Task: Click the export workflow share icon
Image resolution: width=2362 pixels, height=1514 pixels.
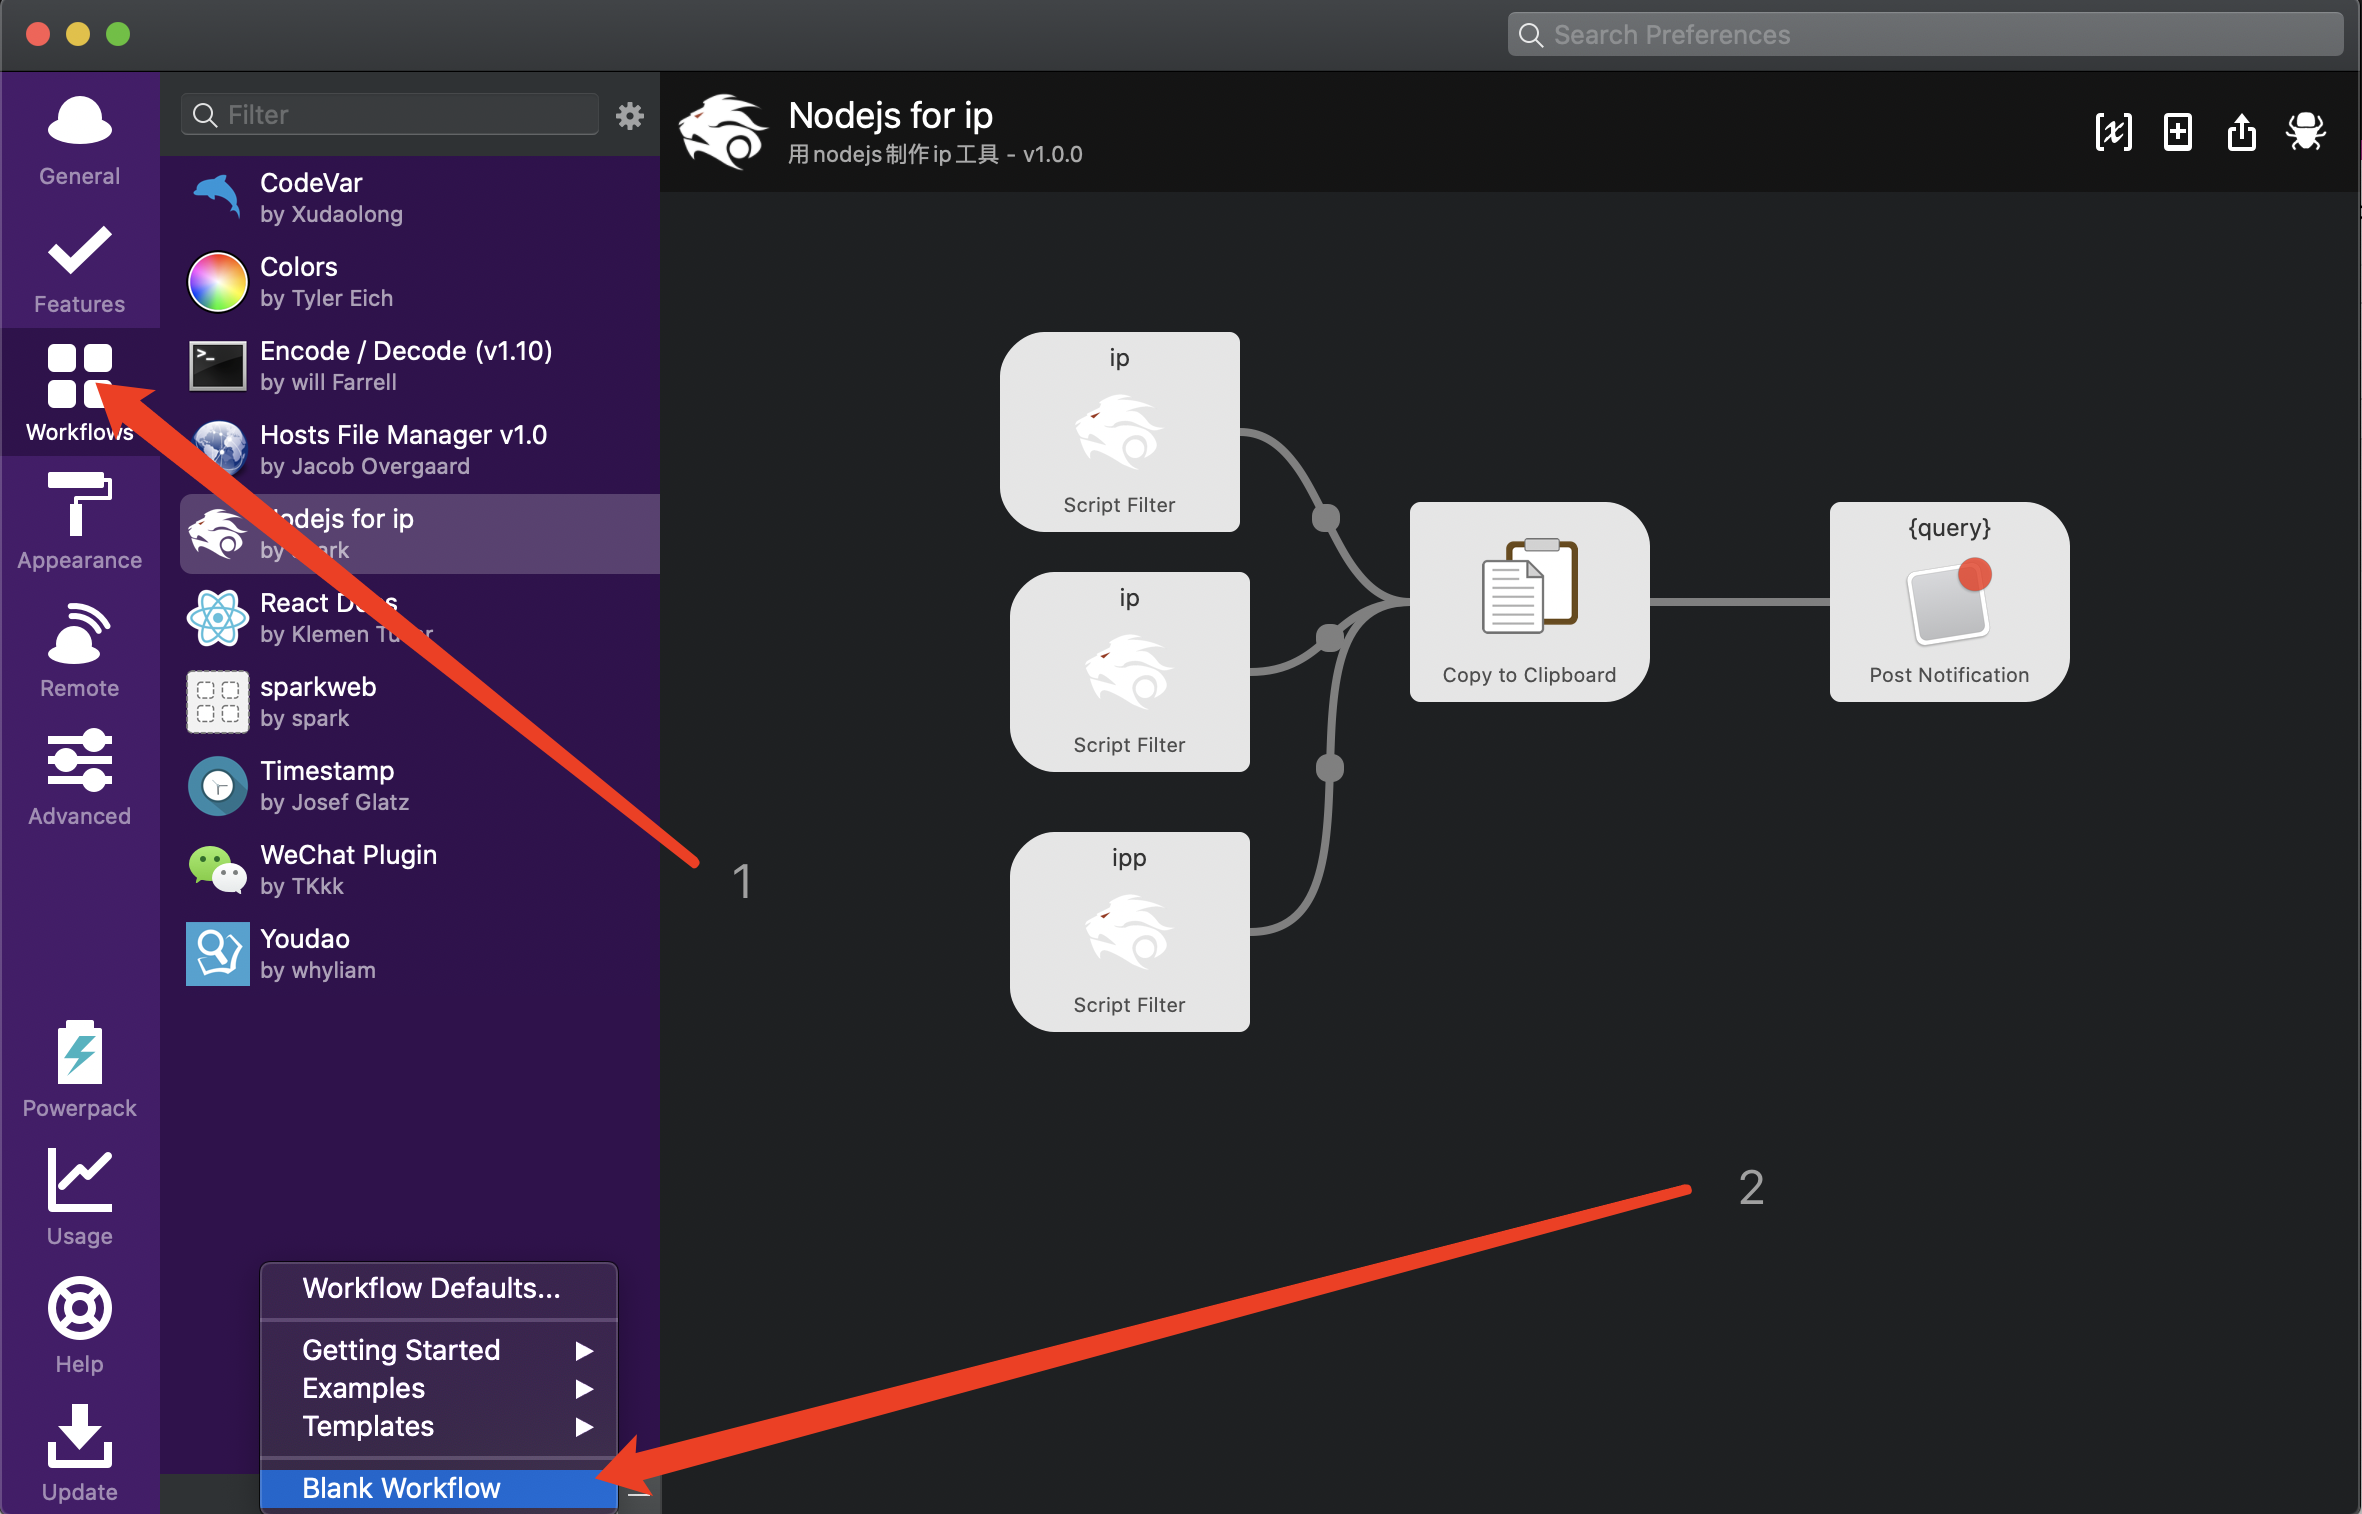Action: point(2241,132)
